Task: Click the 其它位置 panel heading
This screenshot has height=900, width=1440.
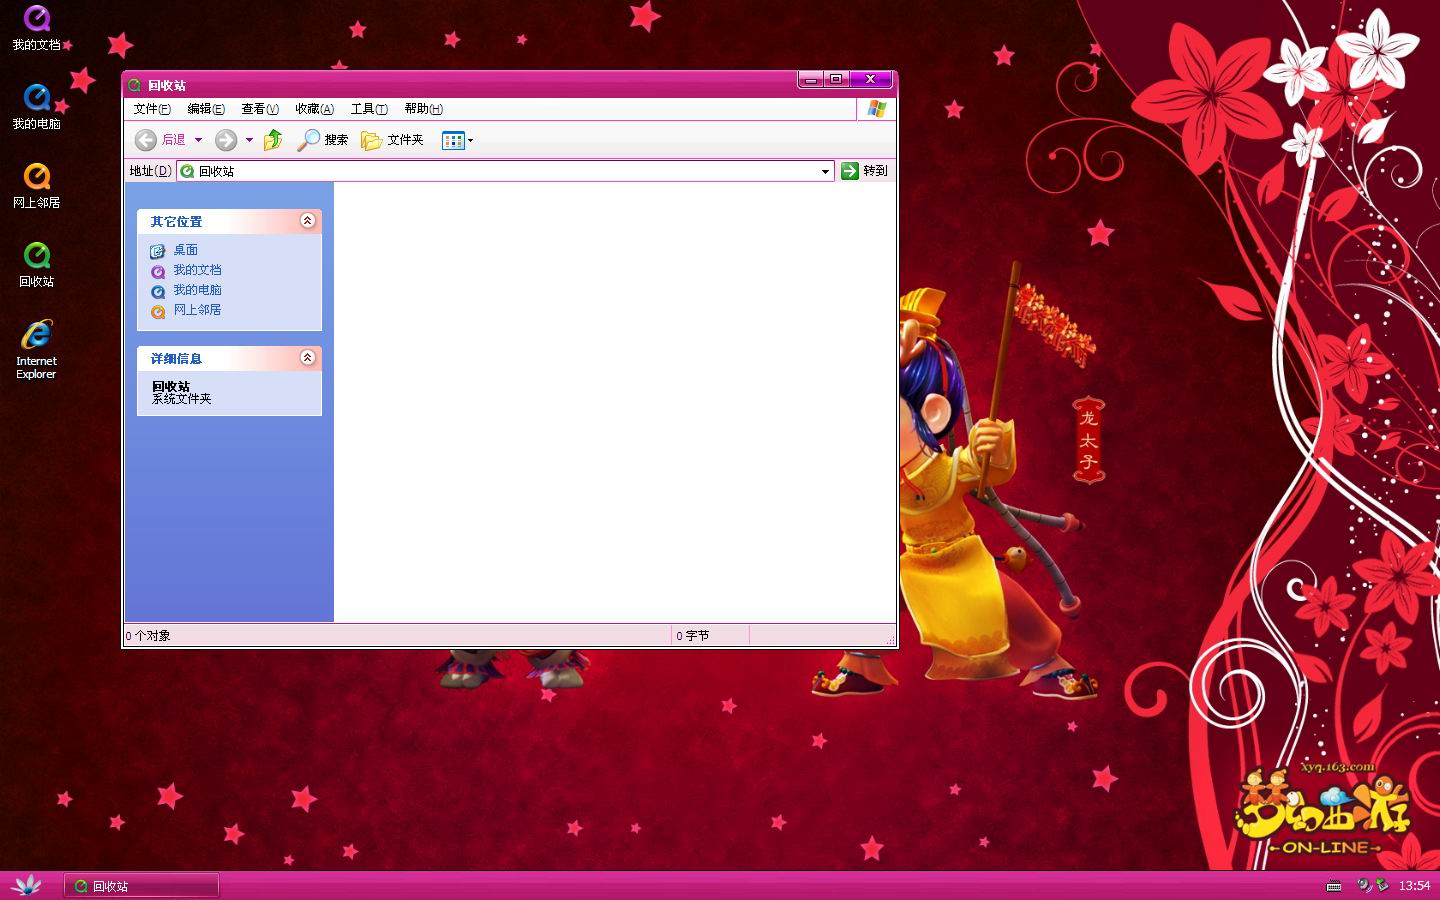Action: tap(176, 221)
